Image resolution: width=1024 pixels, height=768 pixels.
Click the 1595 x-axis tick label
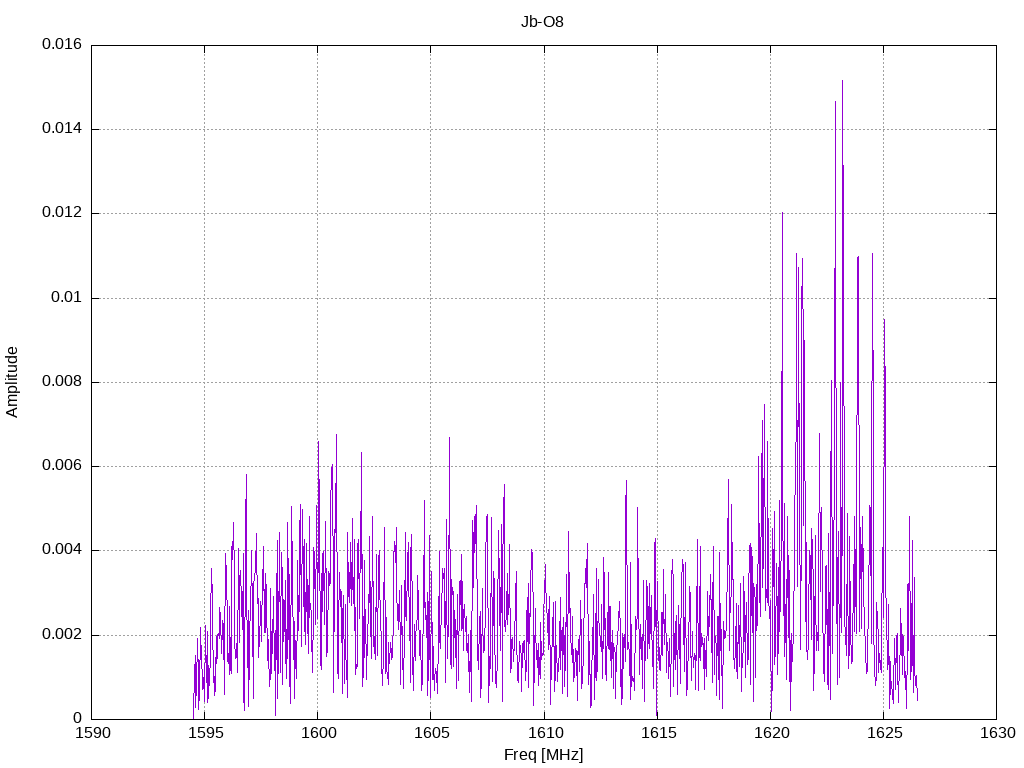pos(205,733)
